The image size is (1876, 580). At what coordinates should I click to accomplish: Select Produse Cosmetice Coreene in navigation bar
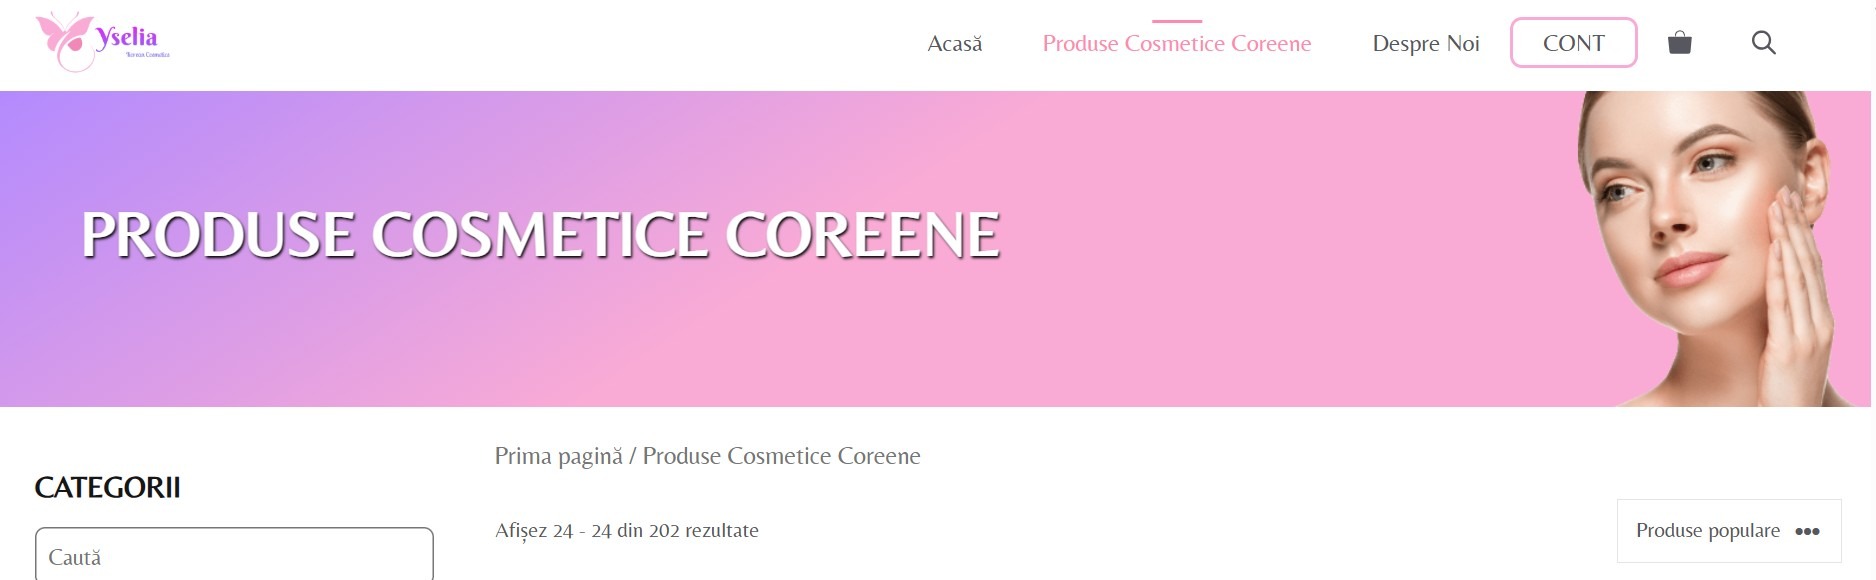1177,44
